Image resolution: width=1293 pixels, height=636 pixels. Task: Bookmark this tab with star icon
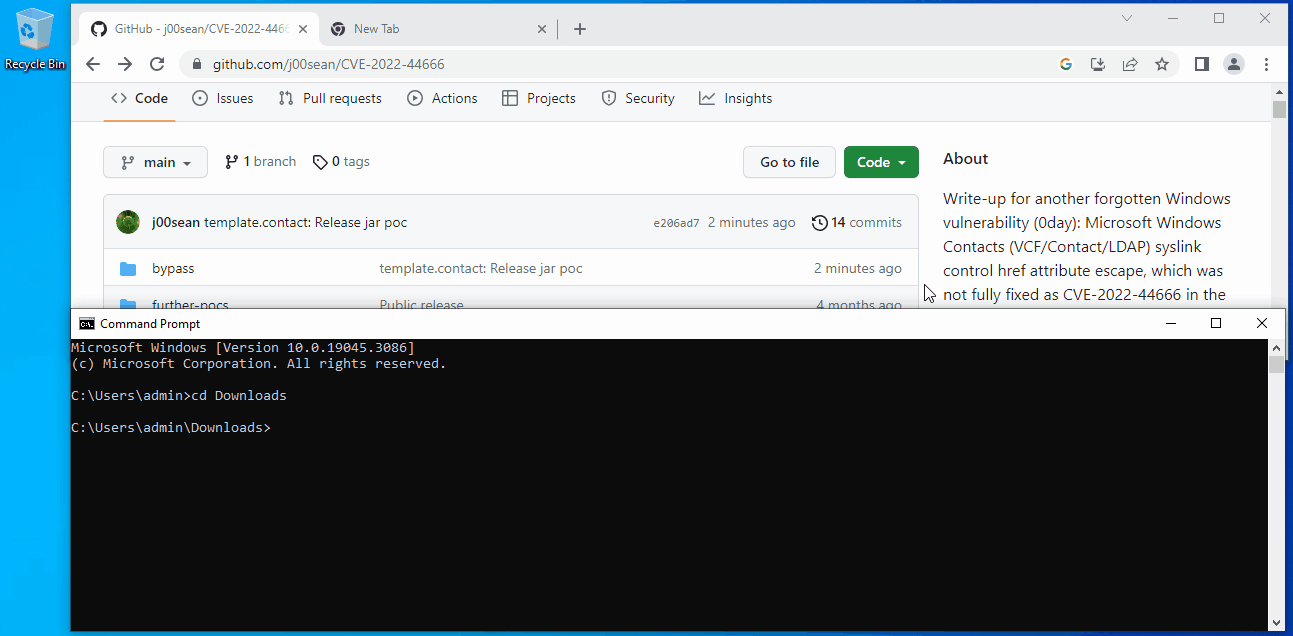pyautogui.click(x=1162, y=64)
